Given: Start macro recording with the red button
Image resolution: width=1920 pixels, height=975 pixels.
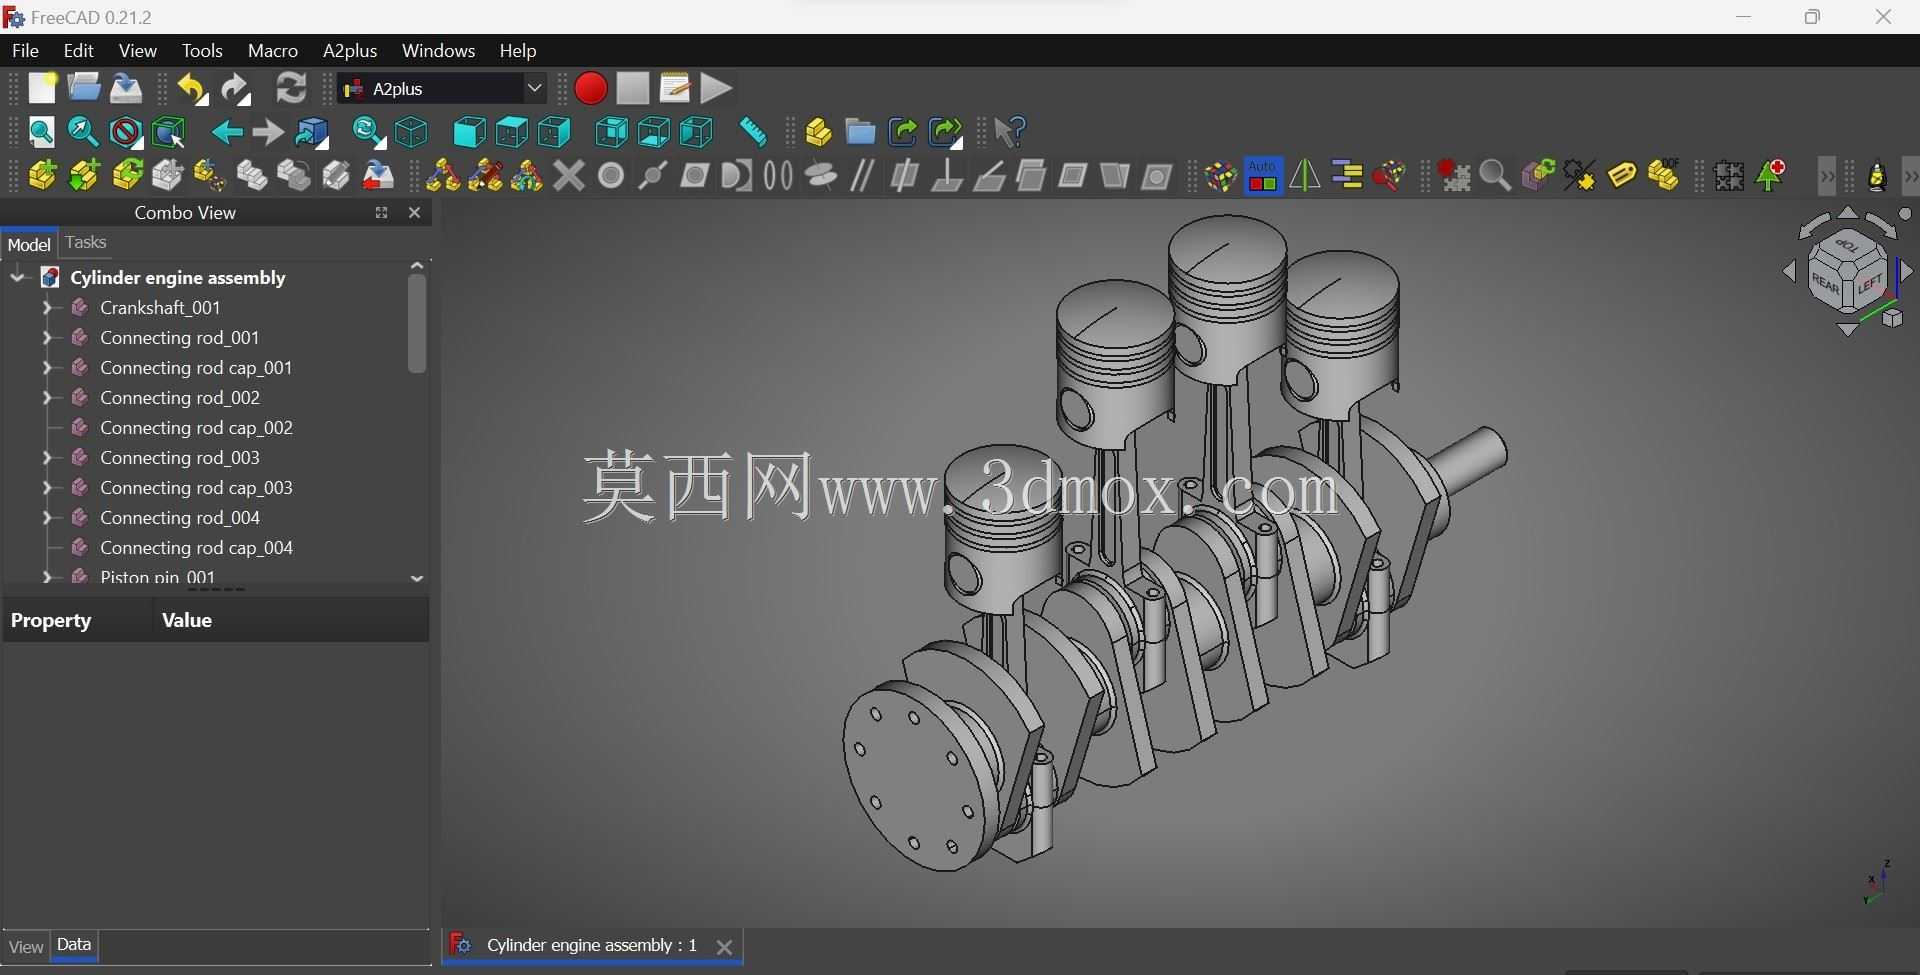Looking at the screenshot, I should click(591, 89).
